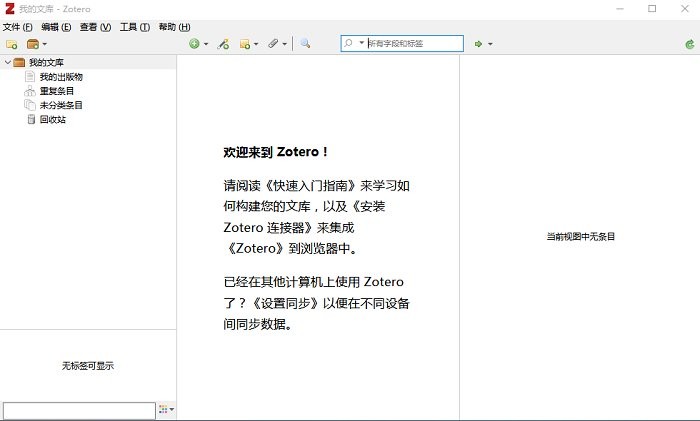
Task: Click the green New Item plus icon
Action: (194, 43)
